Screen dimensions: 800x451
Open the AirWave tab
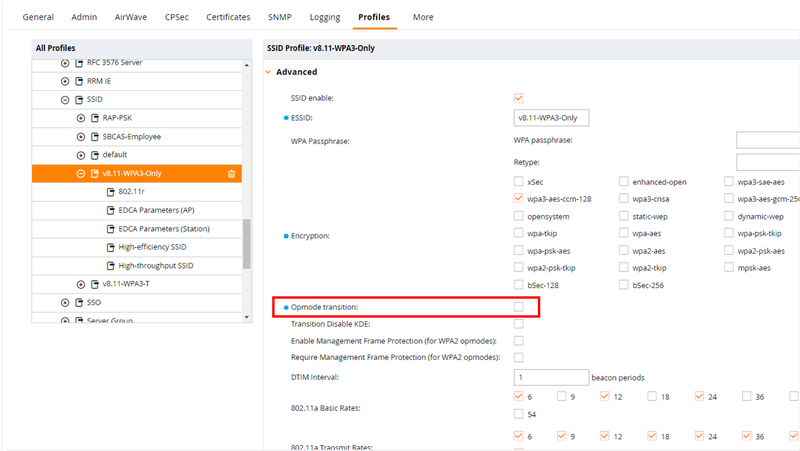[131, 17]
